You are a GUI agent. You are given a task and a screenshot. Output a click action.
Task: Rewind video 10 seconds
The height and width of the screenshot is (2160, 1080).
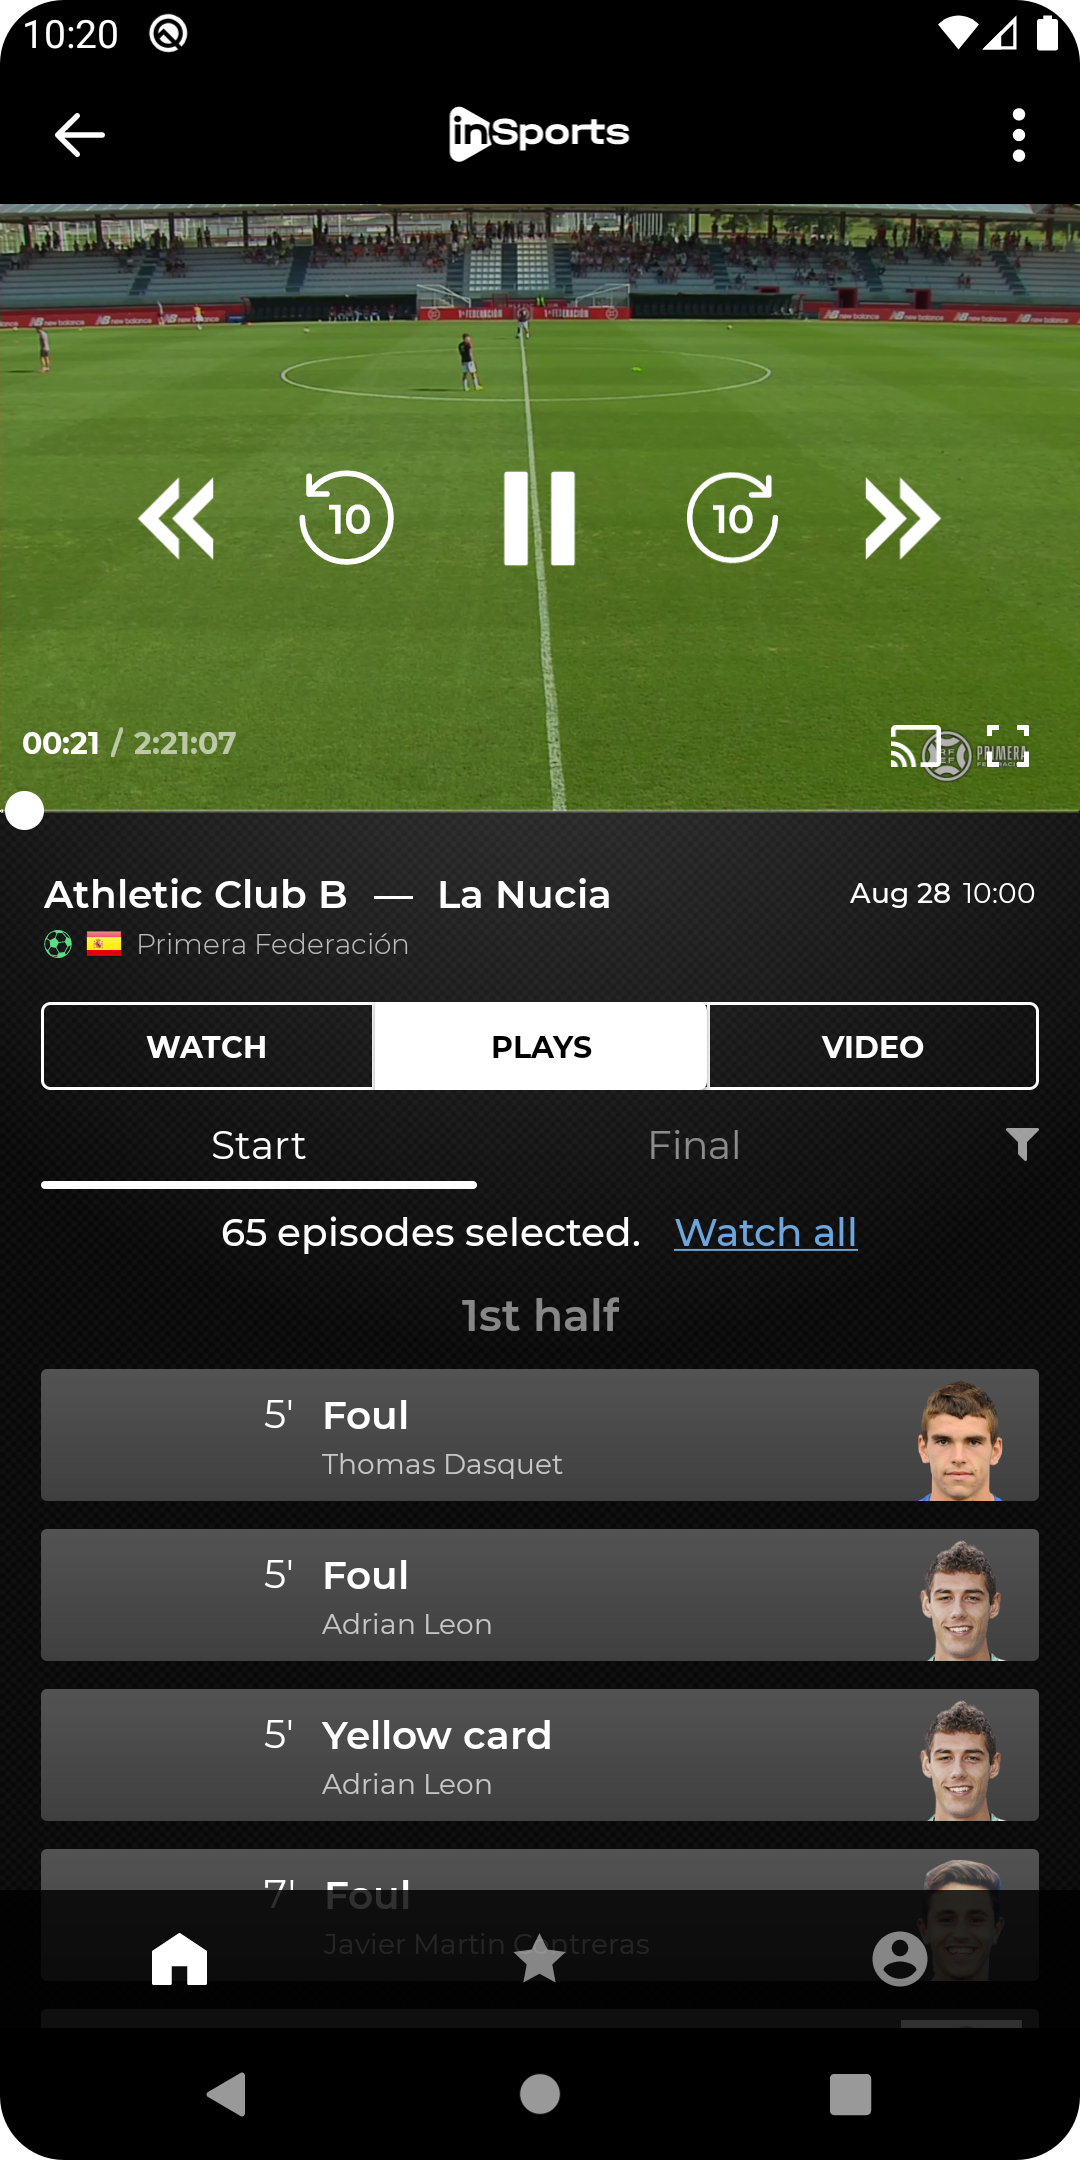pyautogui.click(x=347, y=518)
